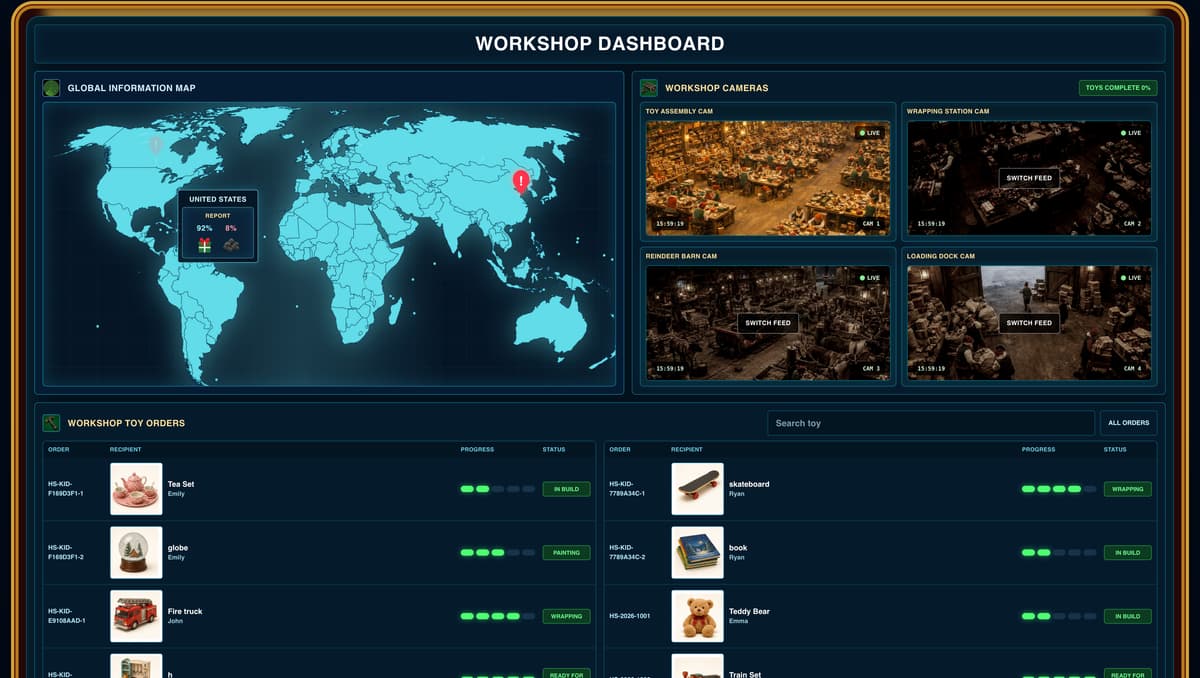Click the Wrapping status of Fire truck
The width and height of the screenshot is (1200, 678).
[566, 616]
